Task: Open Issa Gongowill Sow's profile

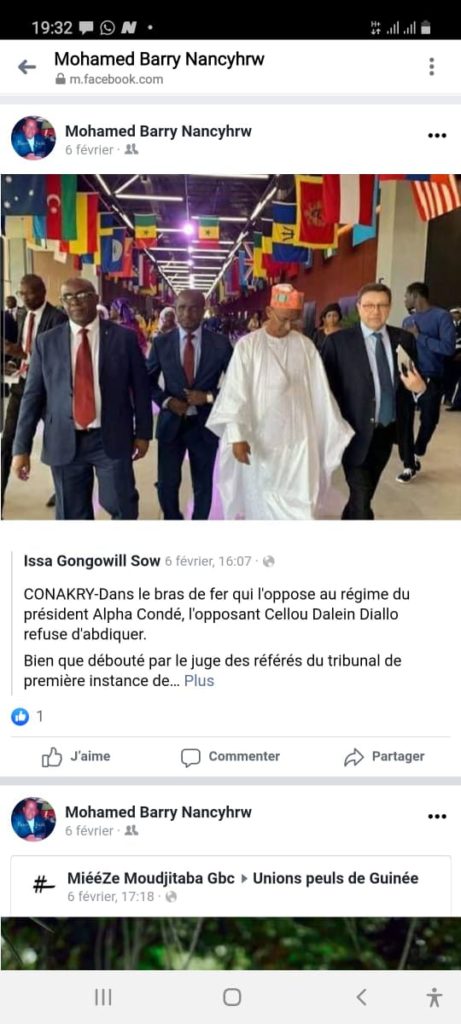Action: 91,560
